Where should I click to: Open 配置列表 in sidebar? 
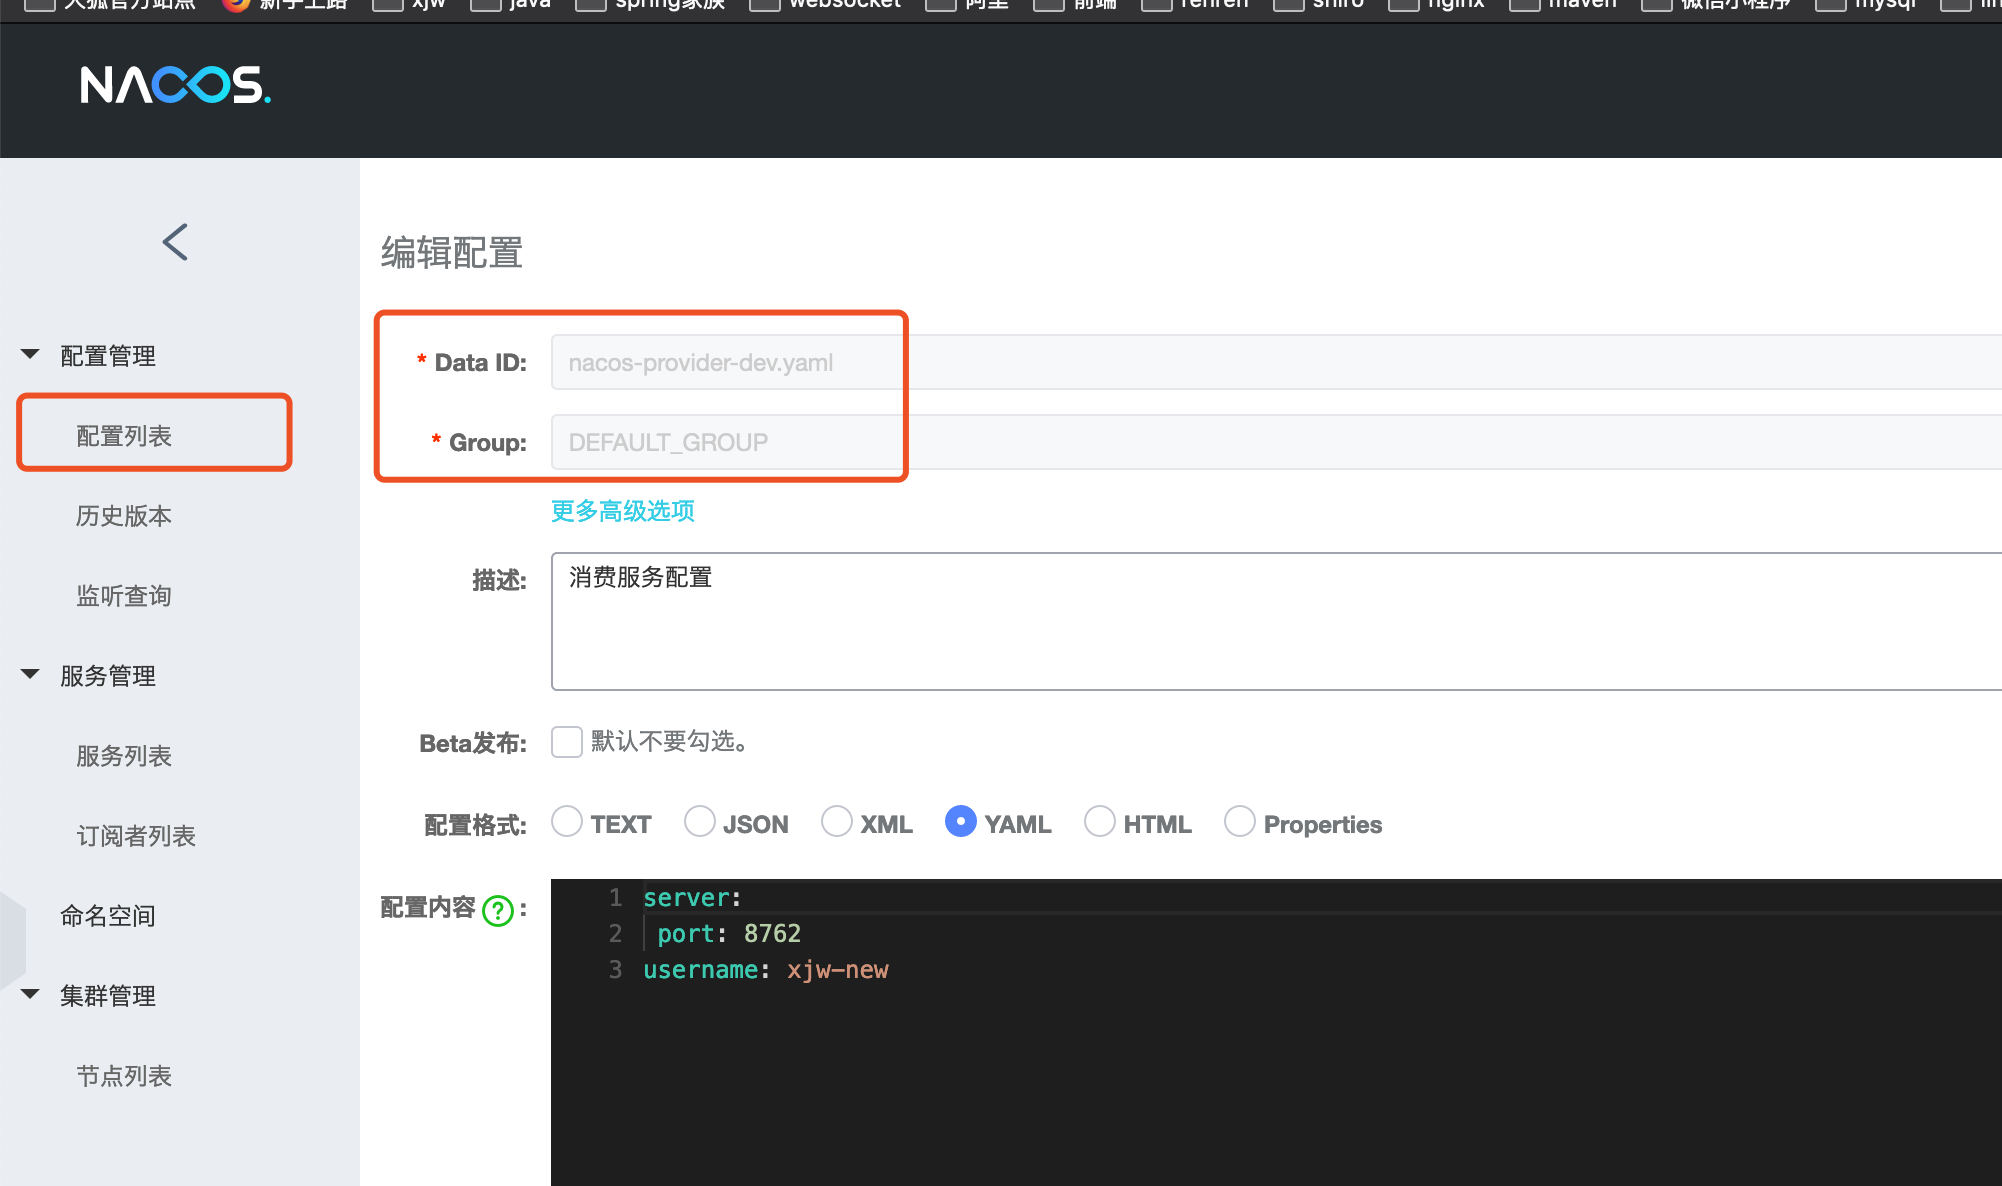(124, 436)
